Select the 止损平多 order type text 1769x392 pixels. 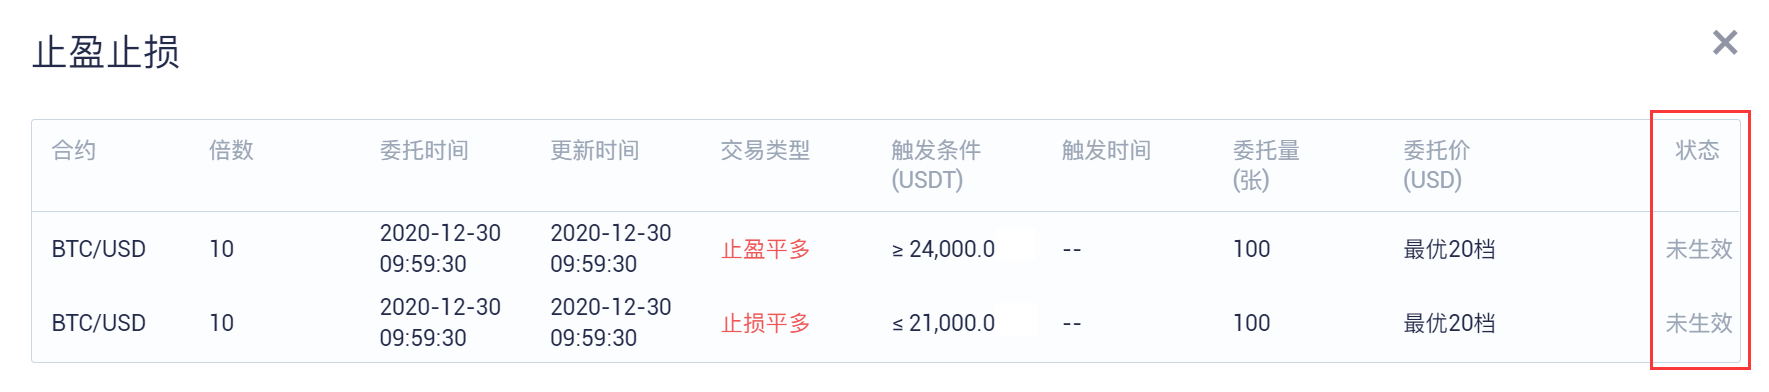[765, 323]
